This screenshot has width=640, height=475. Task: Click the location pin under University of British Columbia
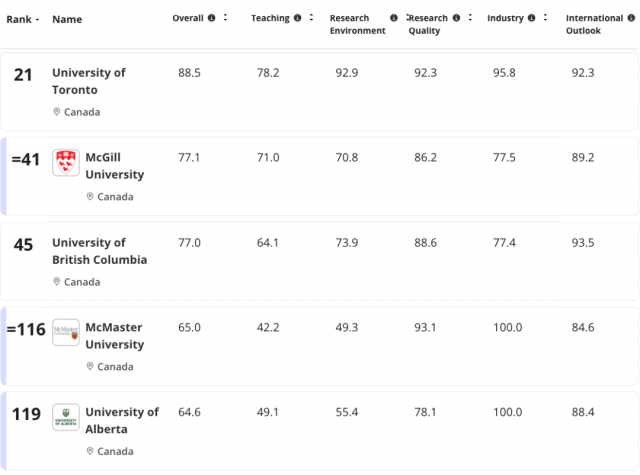(x=57, y=282)
